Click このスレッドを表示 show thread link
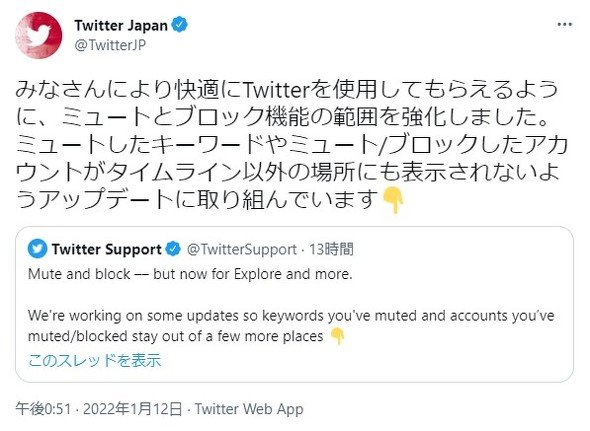The height and width of the screenshot is (431, 590). coord(94,360)
